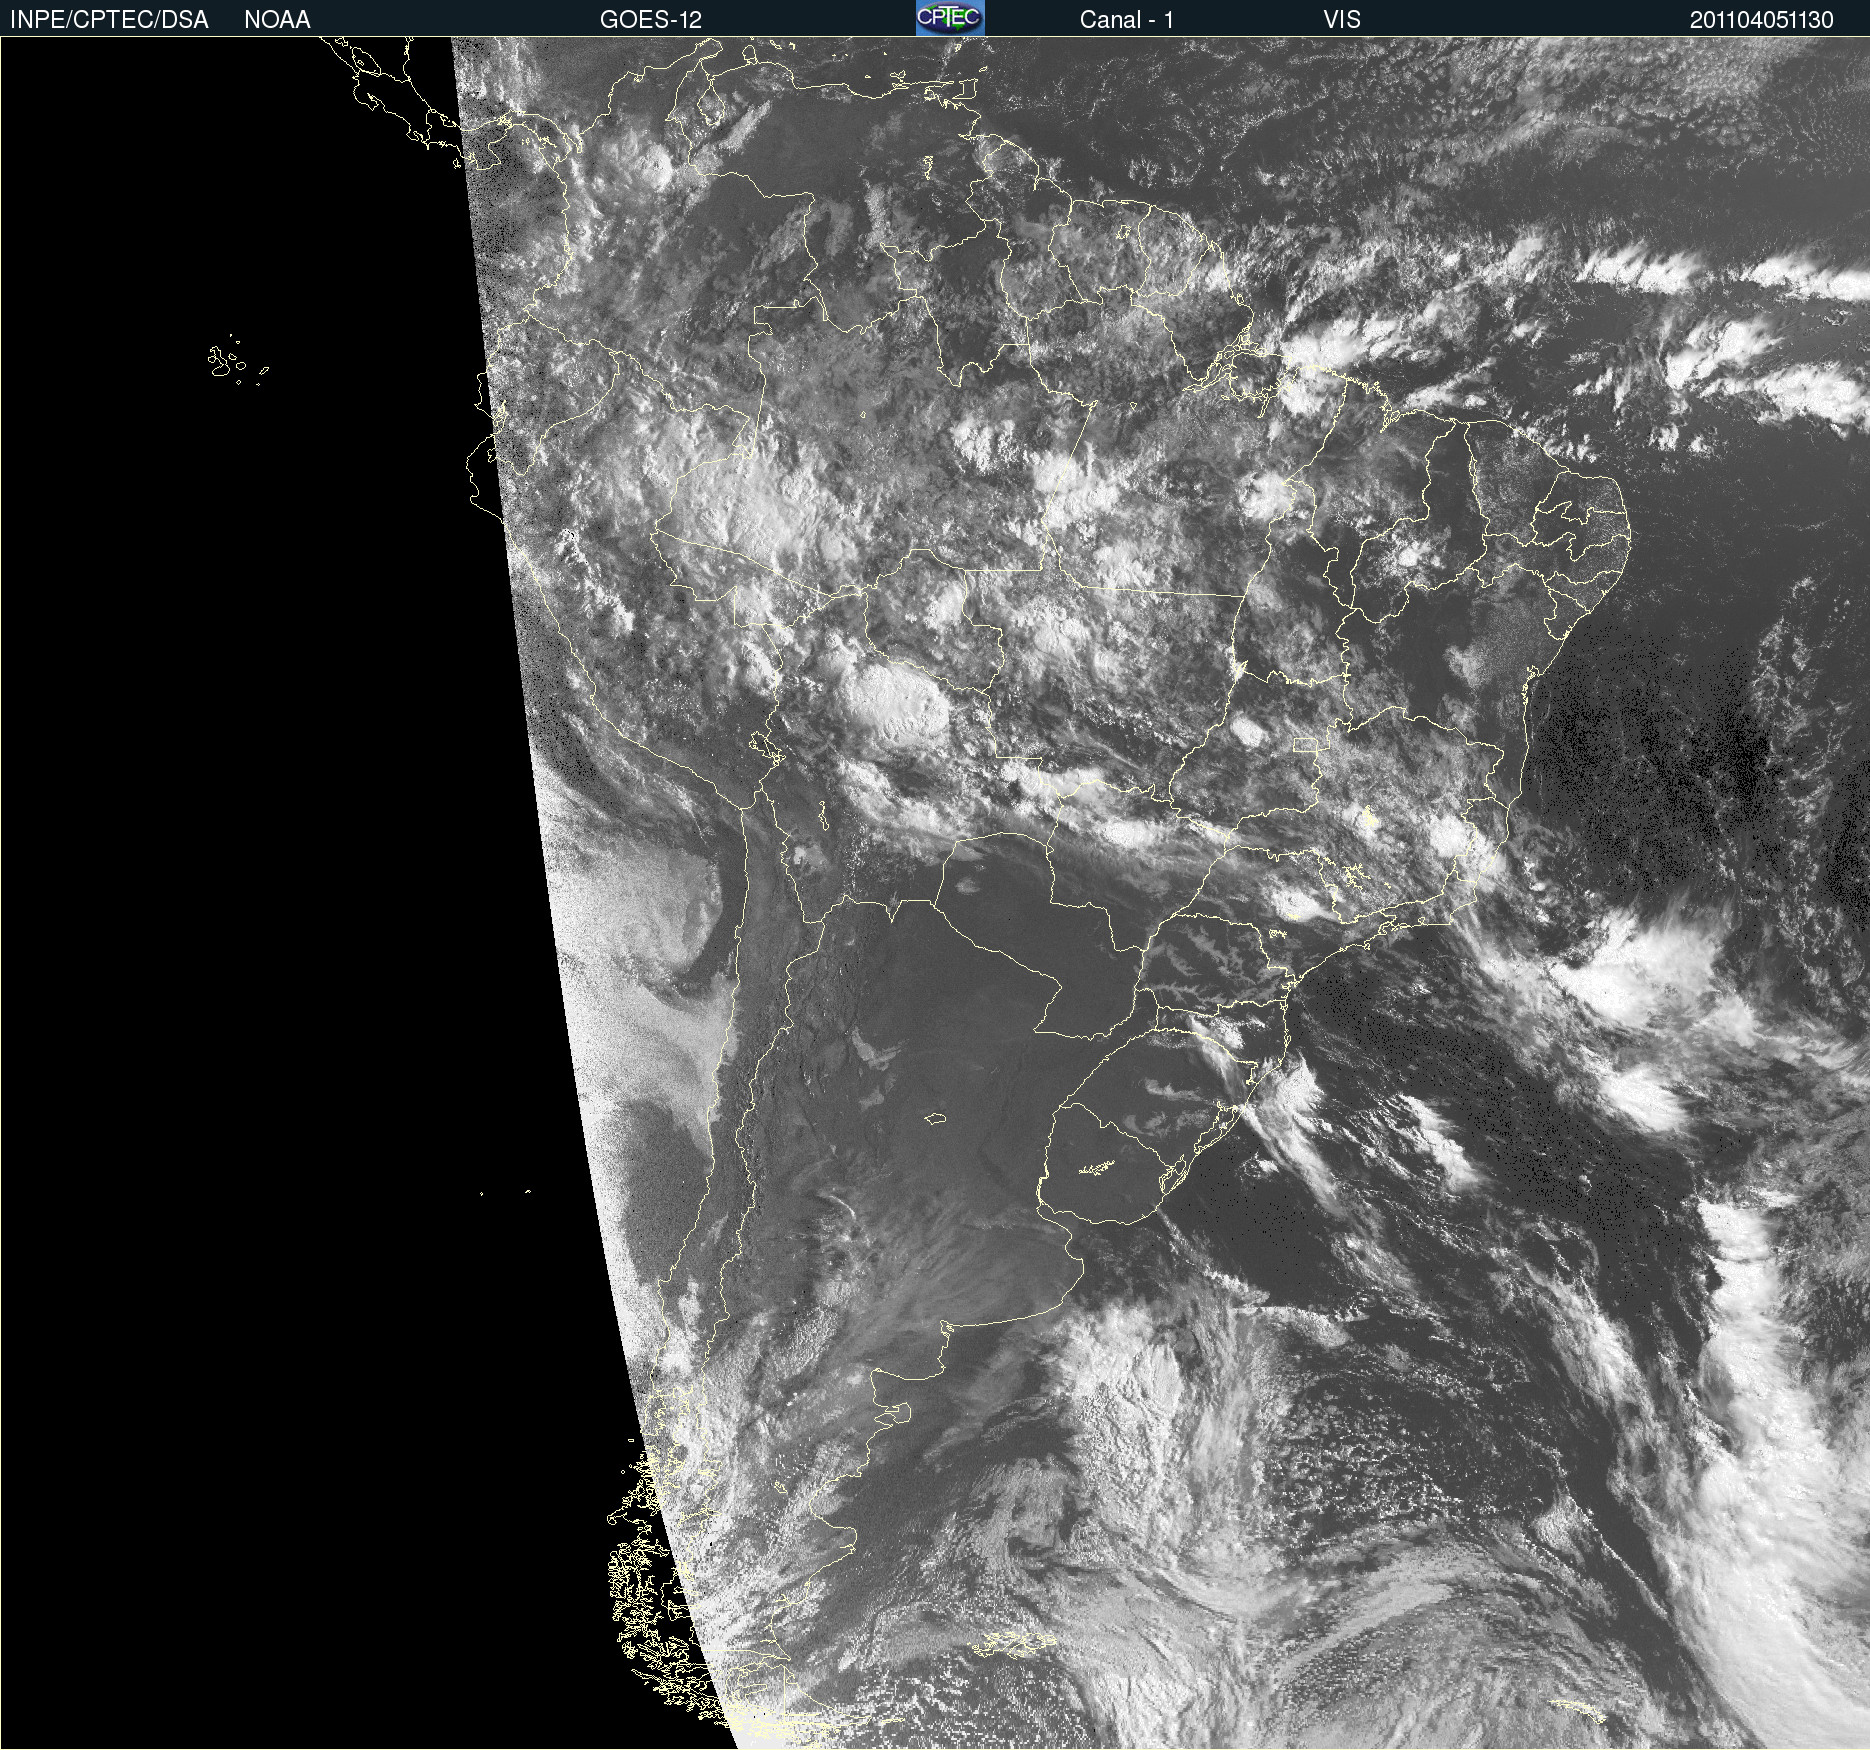The height and width of the screenshot is (1750, 1870).
Task: Select the timestamp 201104051130
Action: pos(1761,20)
